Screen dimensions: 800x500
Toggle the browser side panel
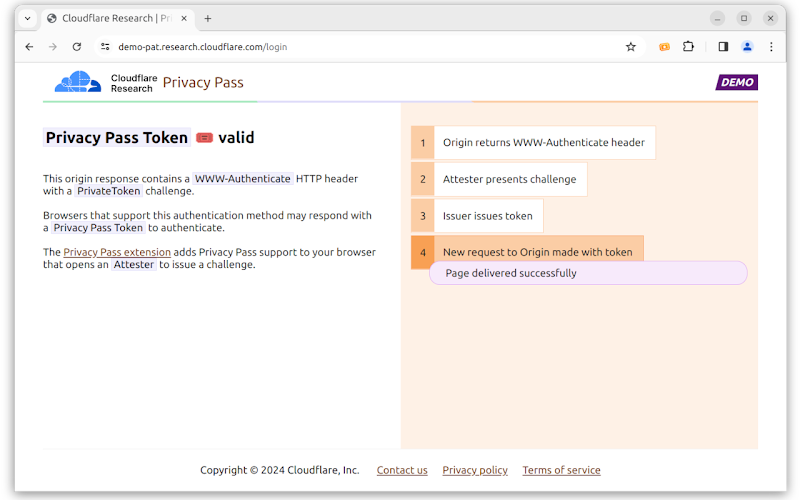tap(723, 47)
